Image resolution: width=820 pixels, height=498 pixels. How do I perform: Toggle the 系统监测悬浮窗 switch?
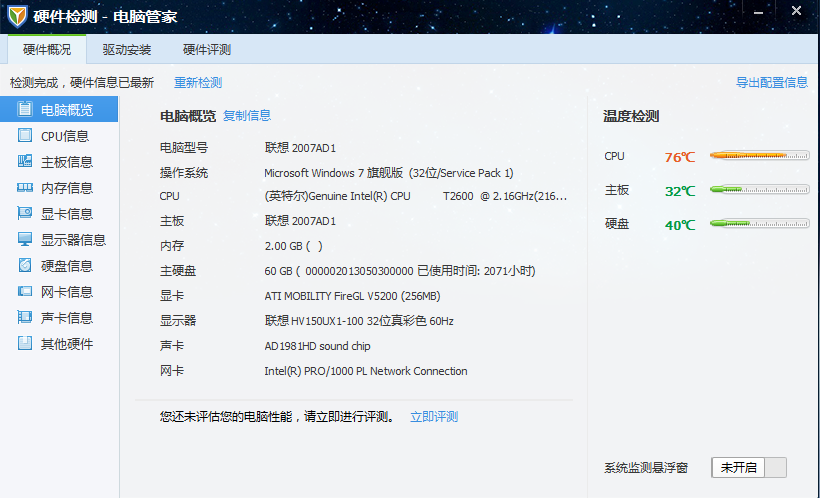pos(749,467)
